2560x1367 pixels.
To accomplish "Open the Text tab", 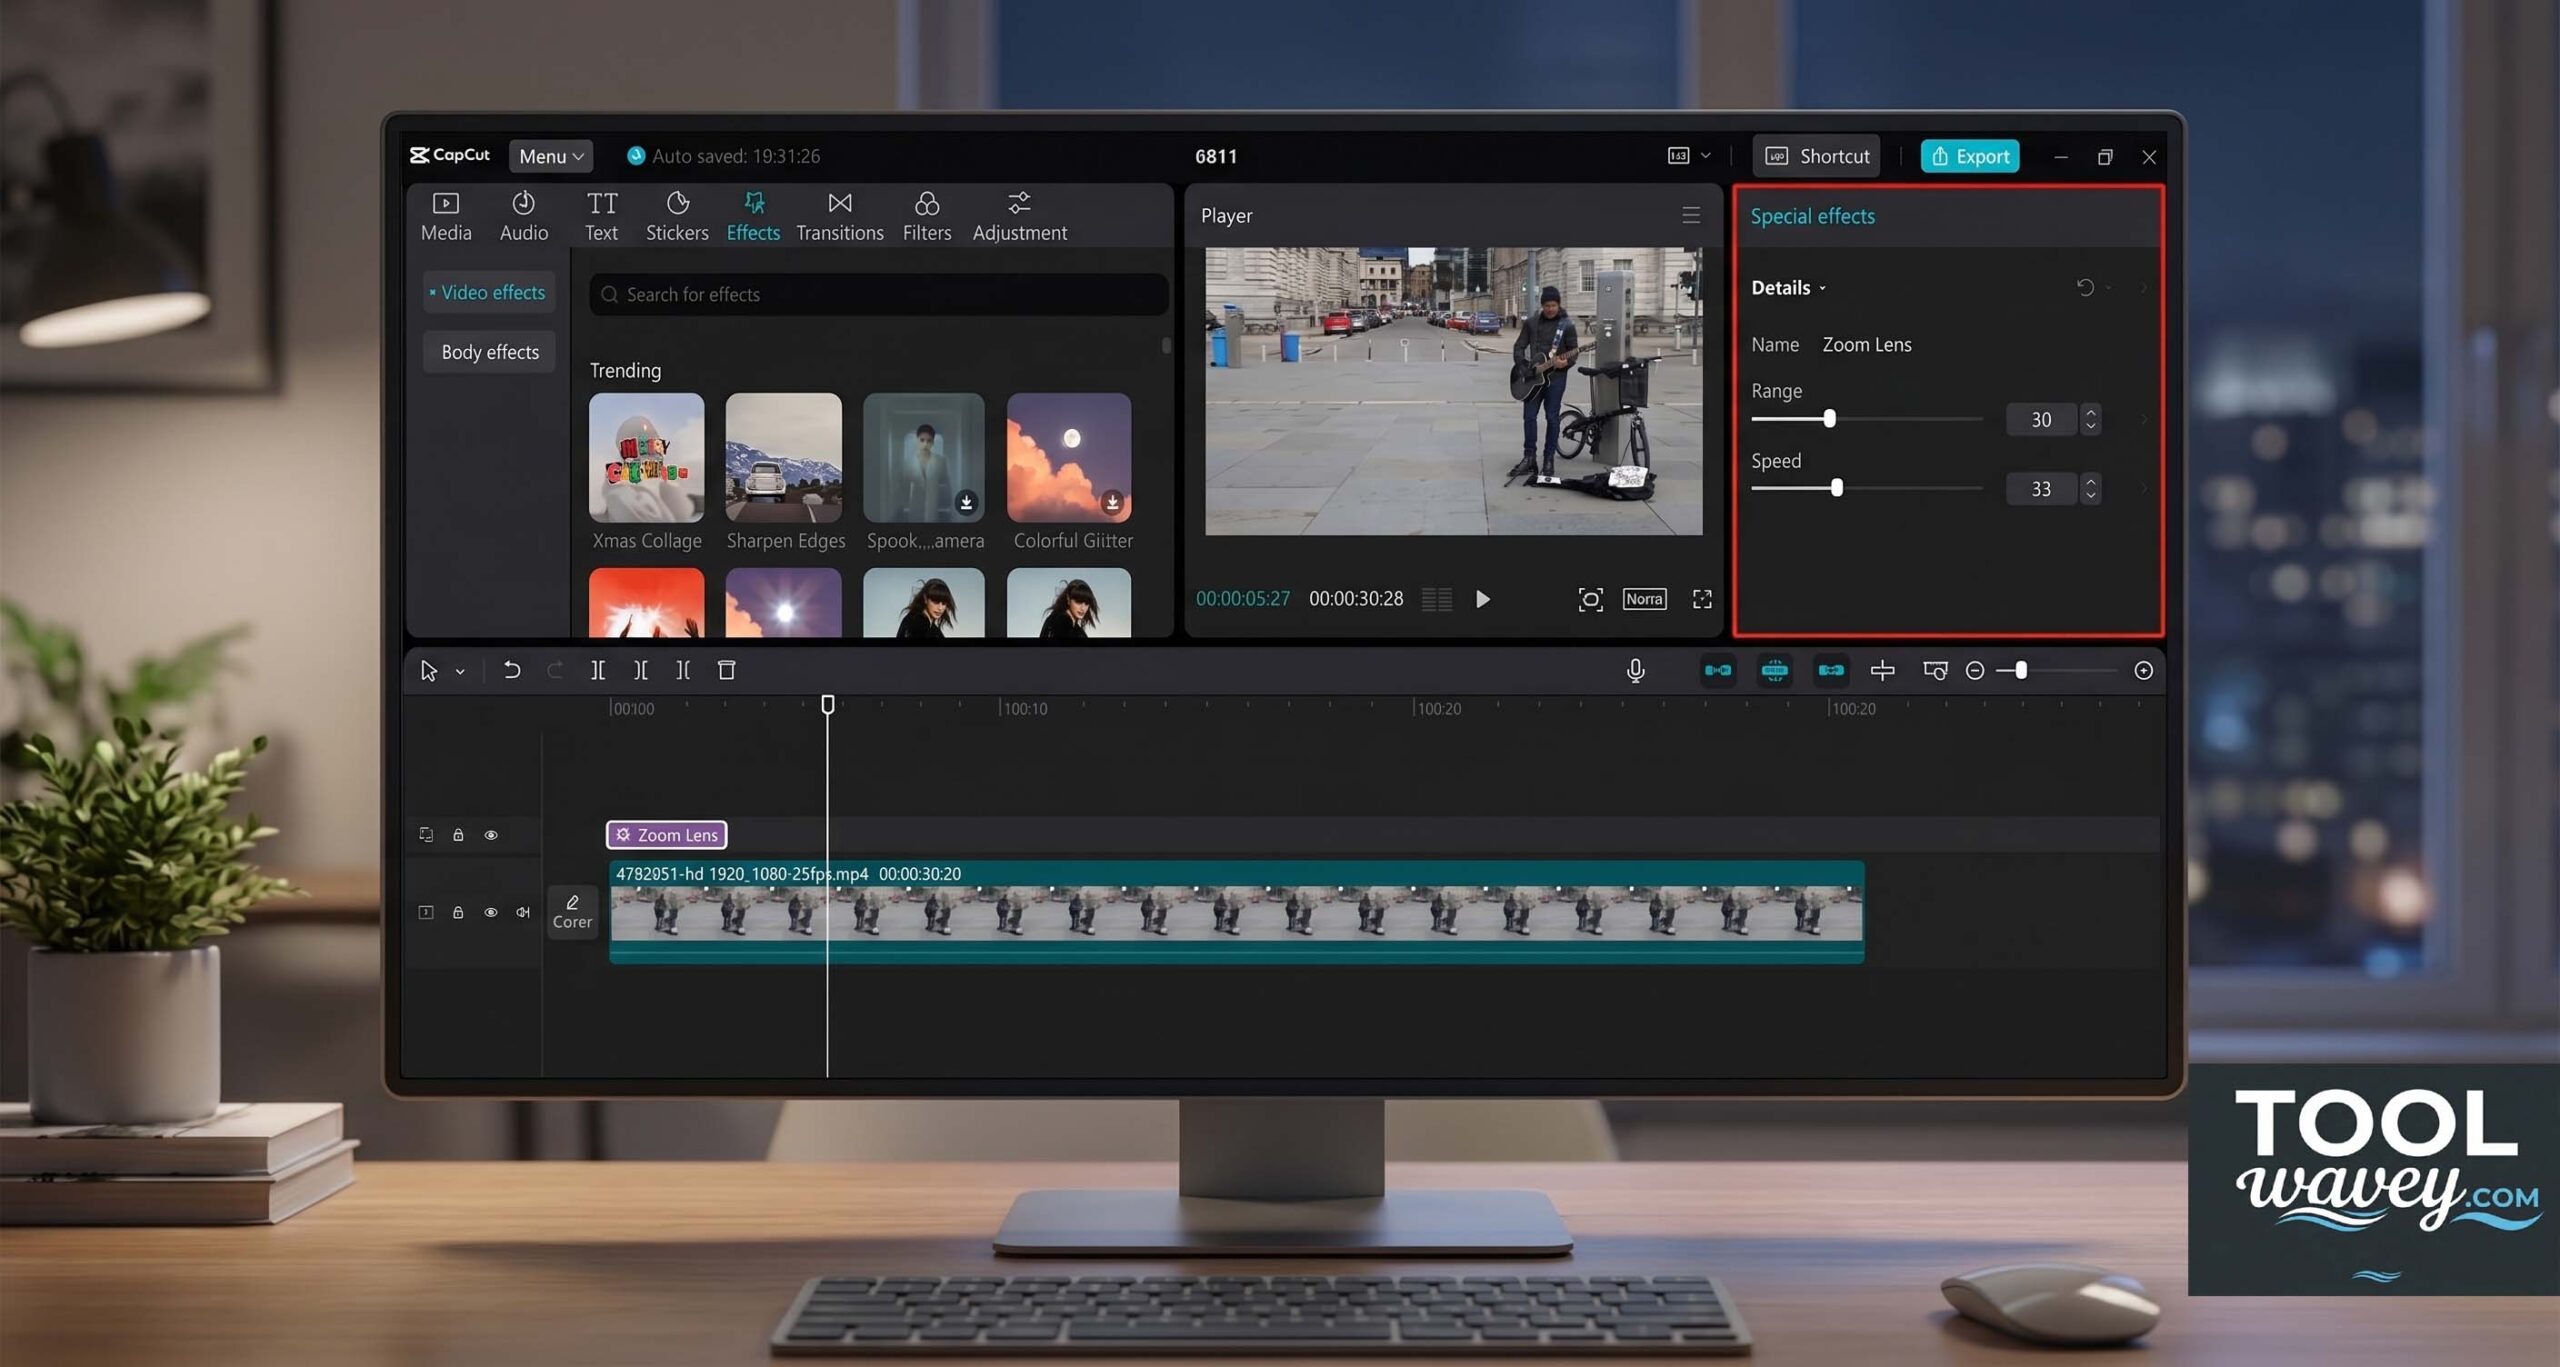I will [x=601, y=216].
